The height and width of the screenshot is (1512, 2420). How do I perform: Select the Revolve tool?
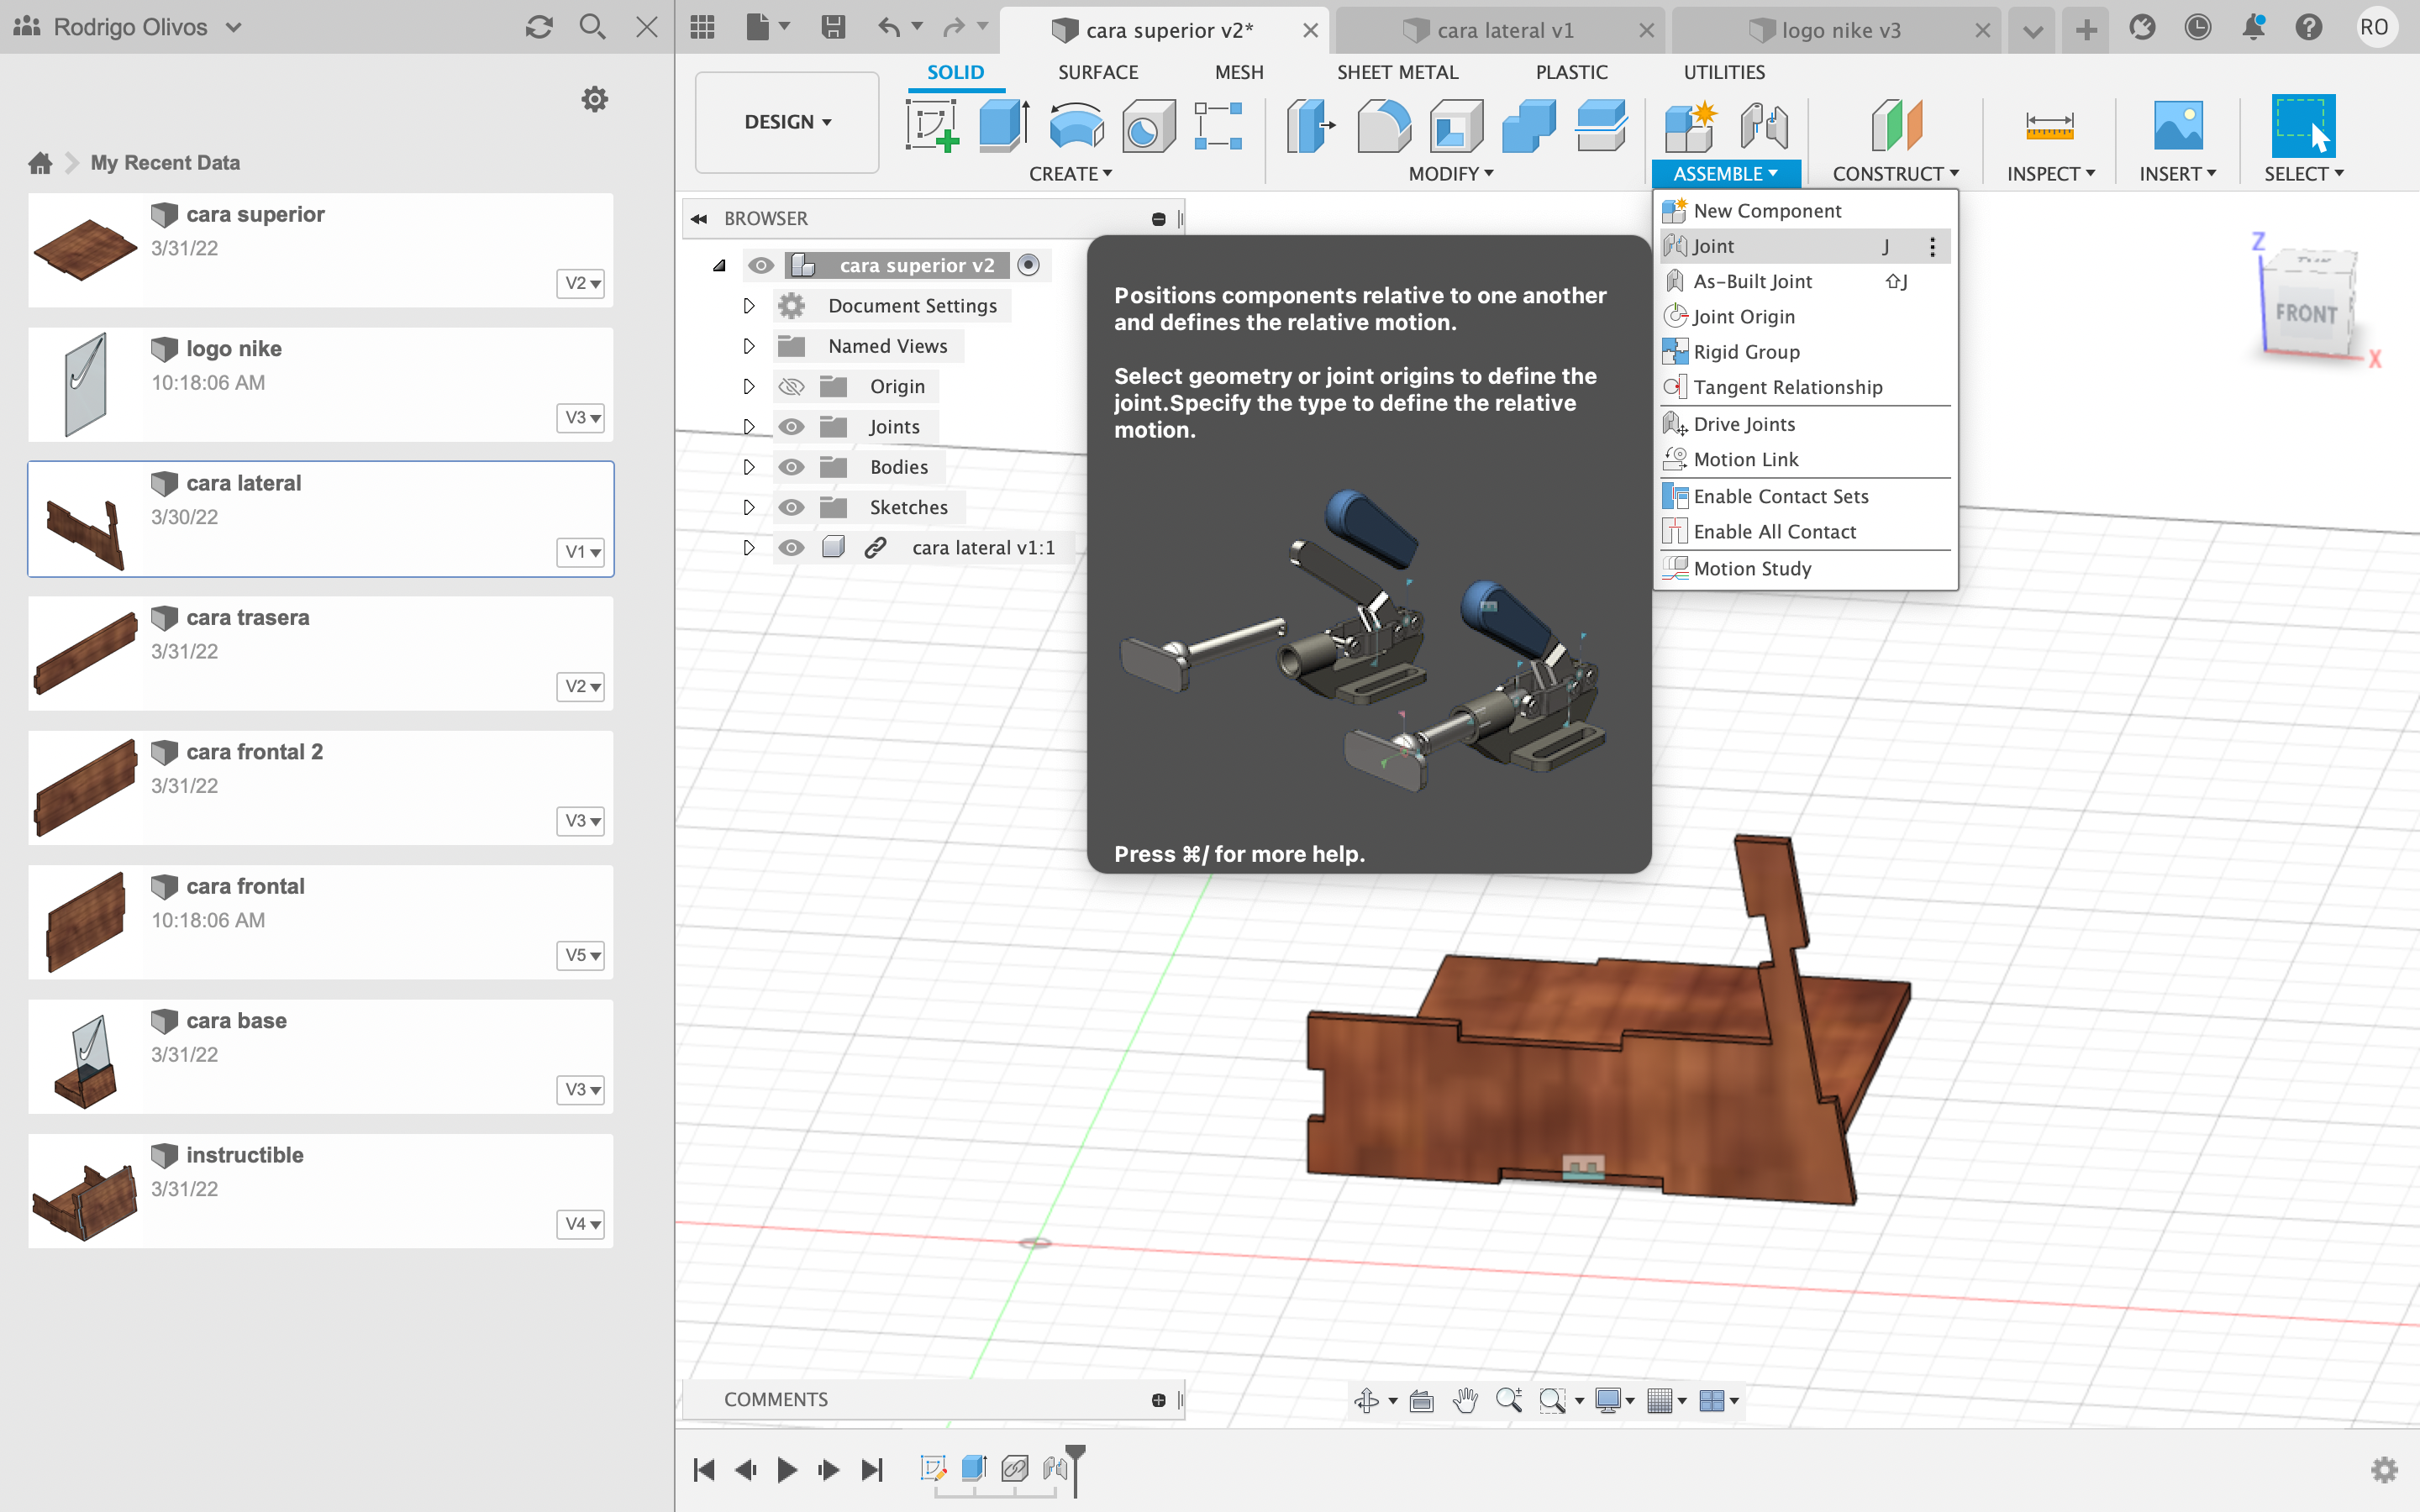tap(1076, 127)
